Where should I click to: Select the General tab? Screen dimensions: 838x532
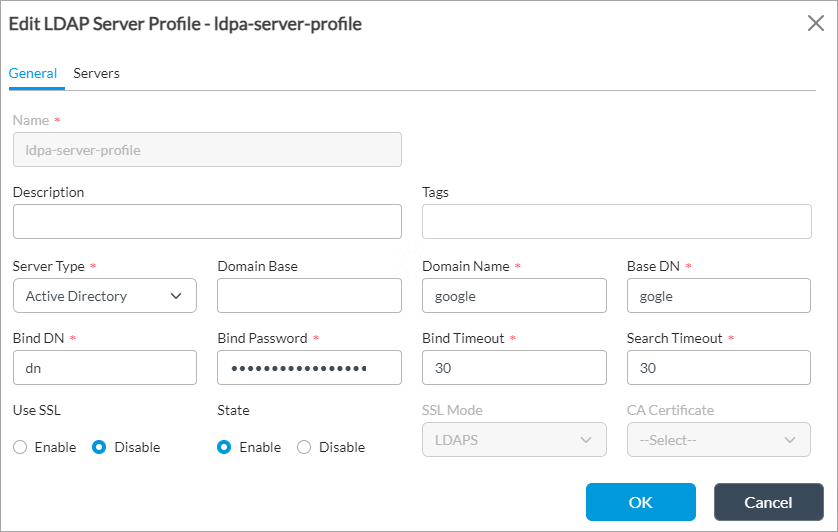[32, 73]
